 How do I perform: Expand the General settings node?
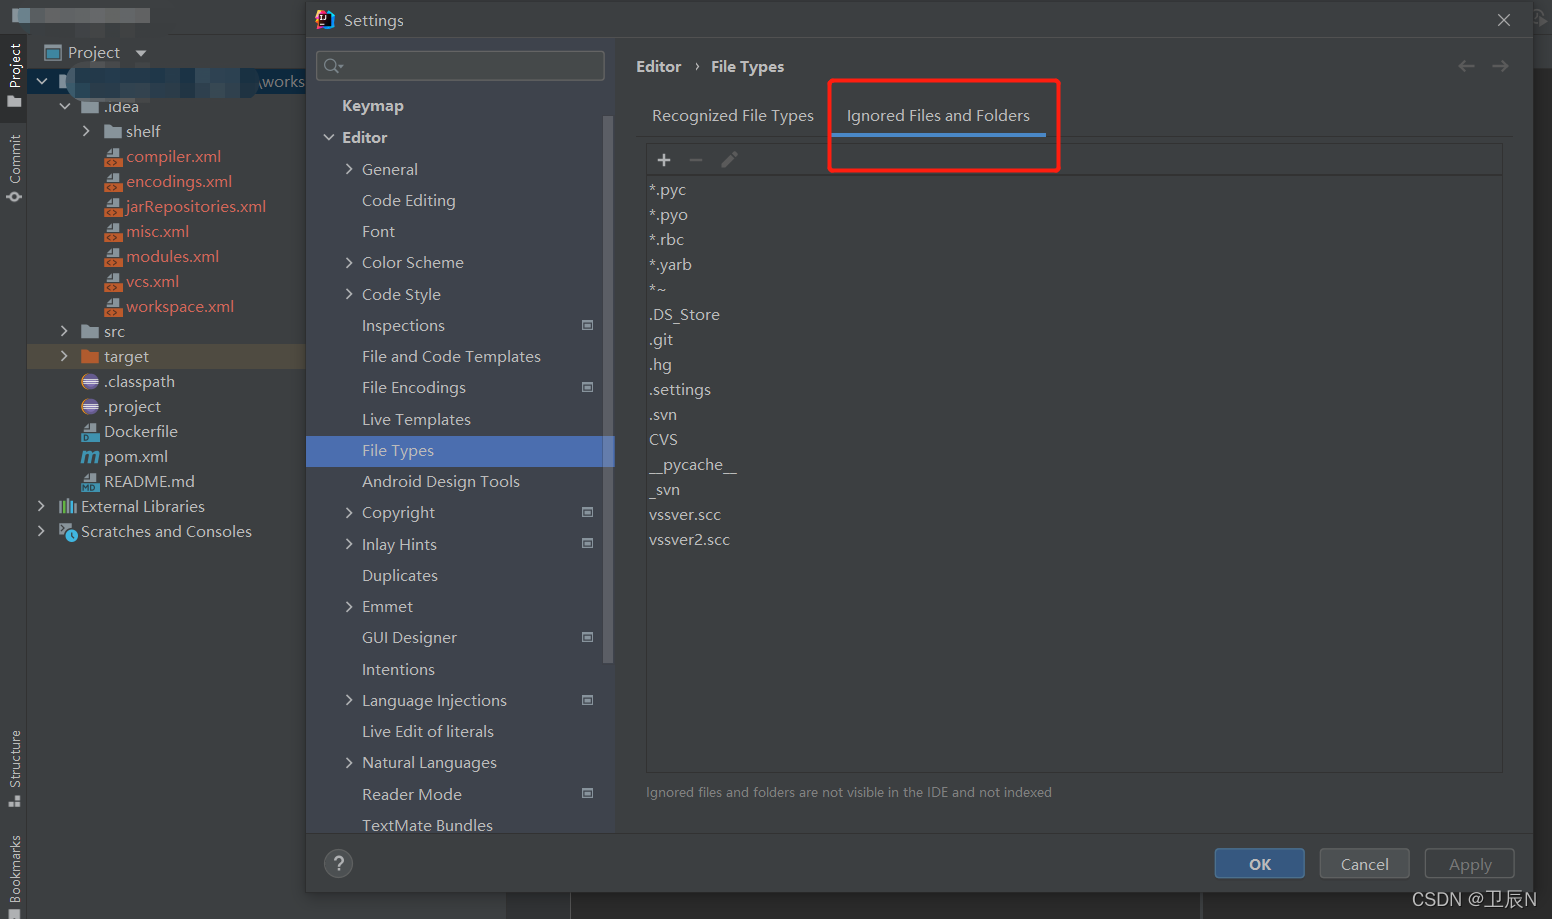pos(349,169)
